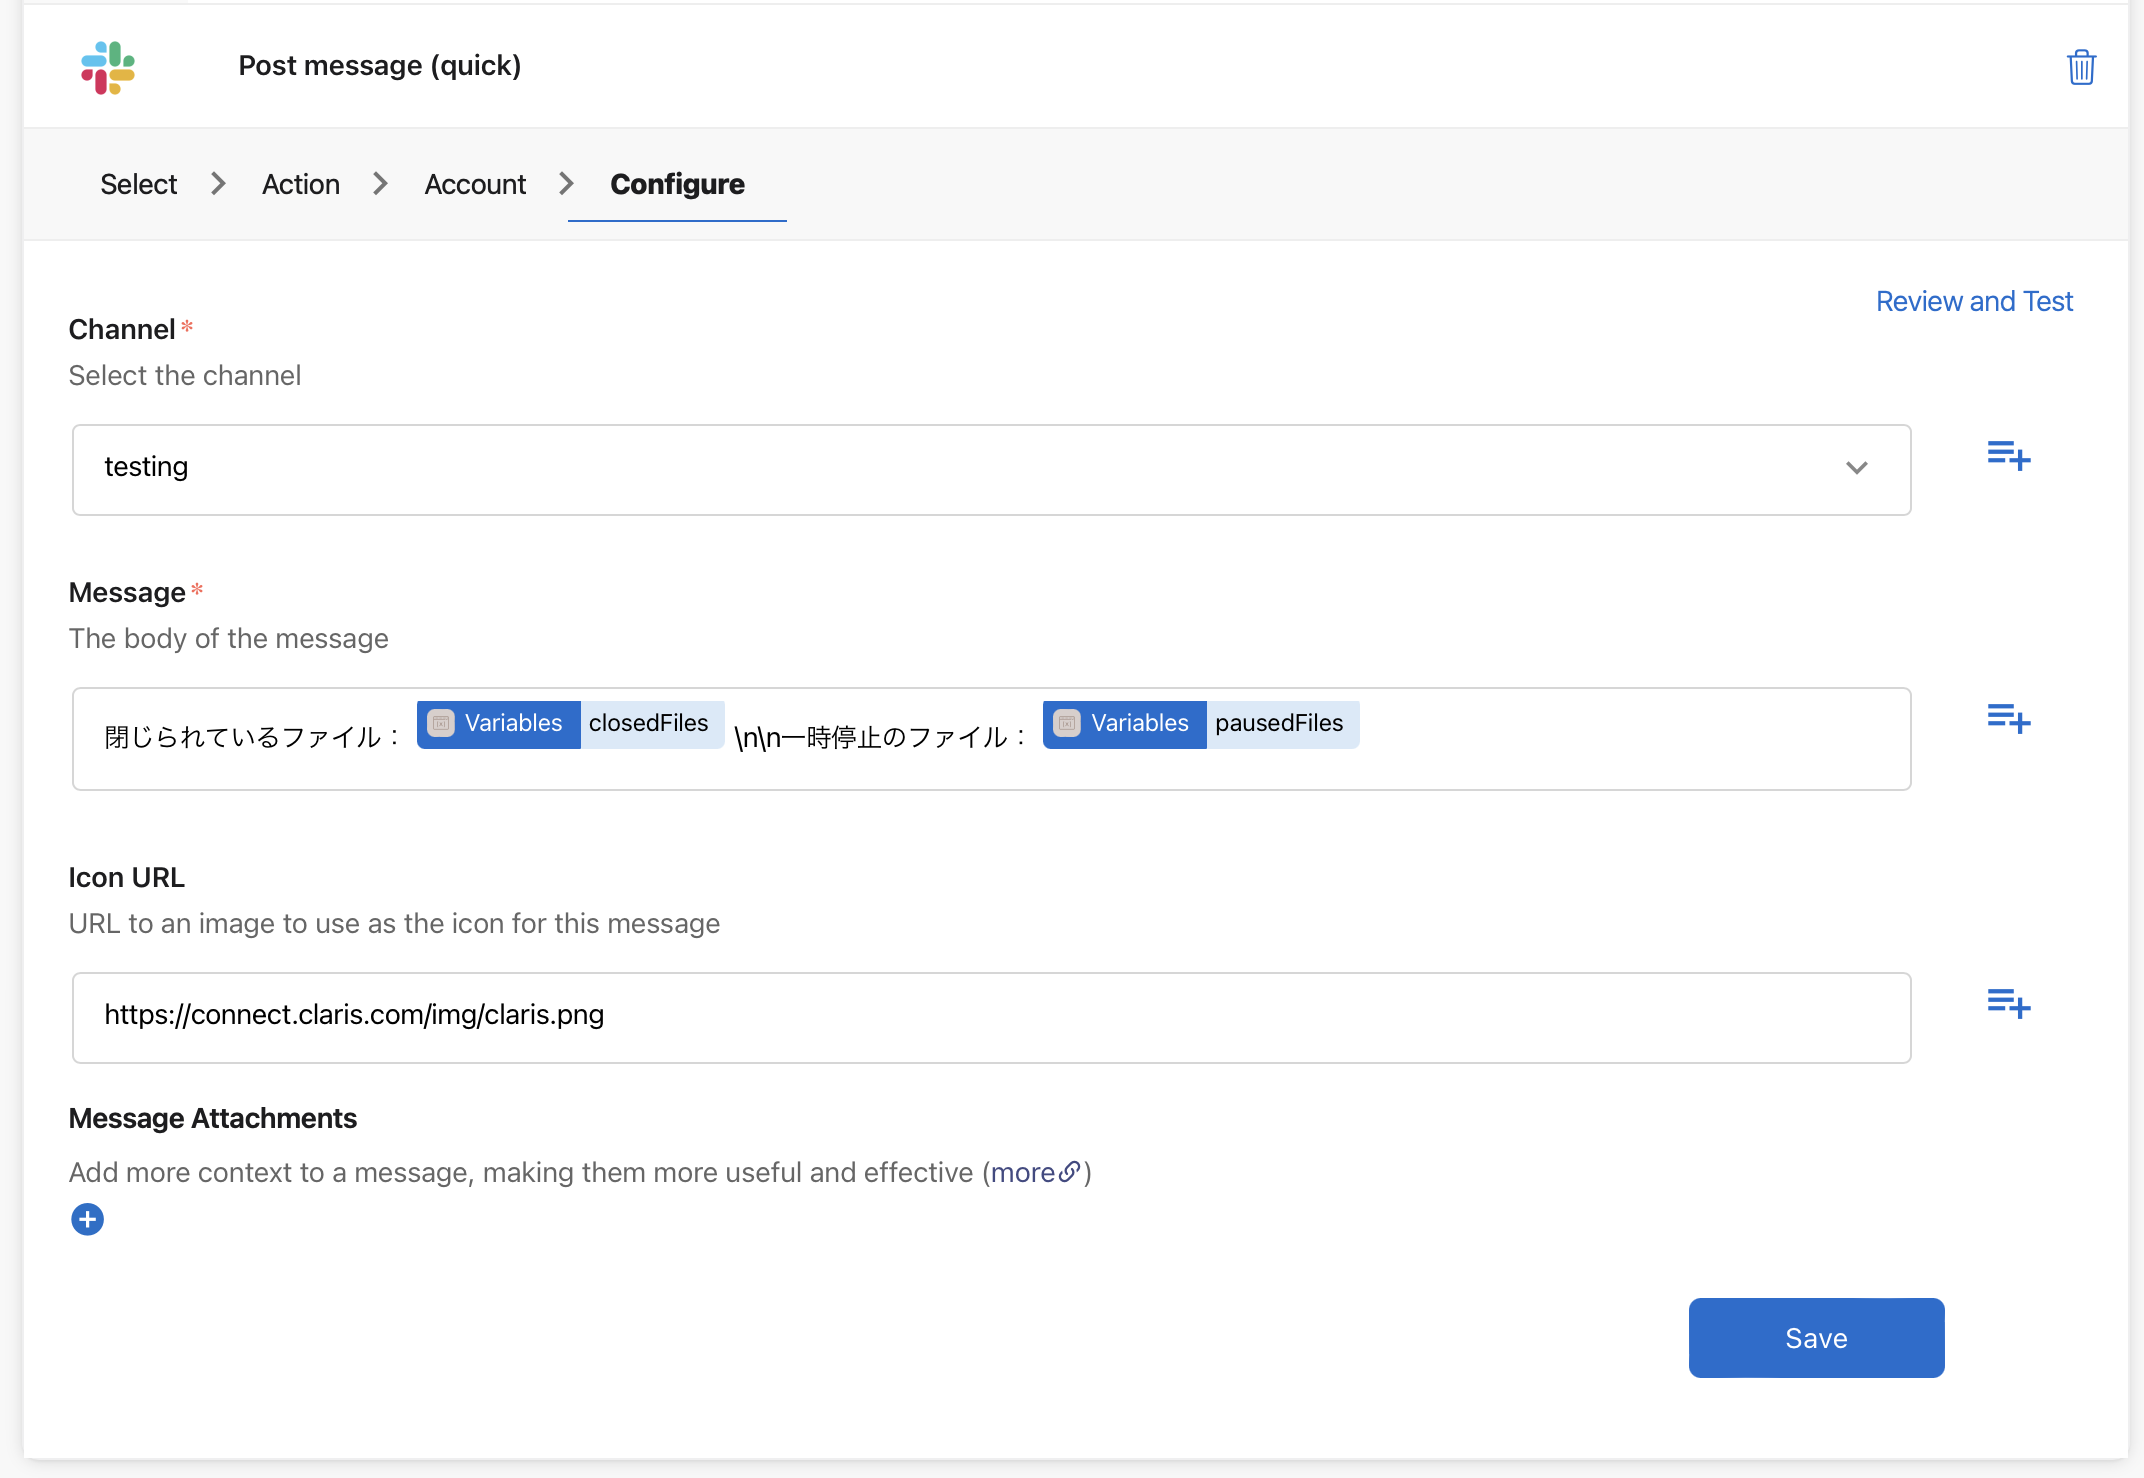
Task: Open the Review and Test link
Action: (x=1974, y=301)
